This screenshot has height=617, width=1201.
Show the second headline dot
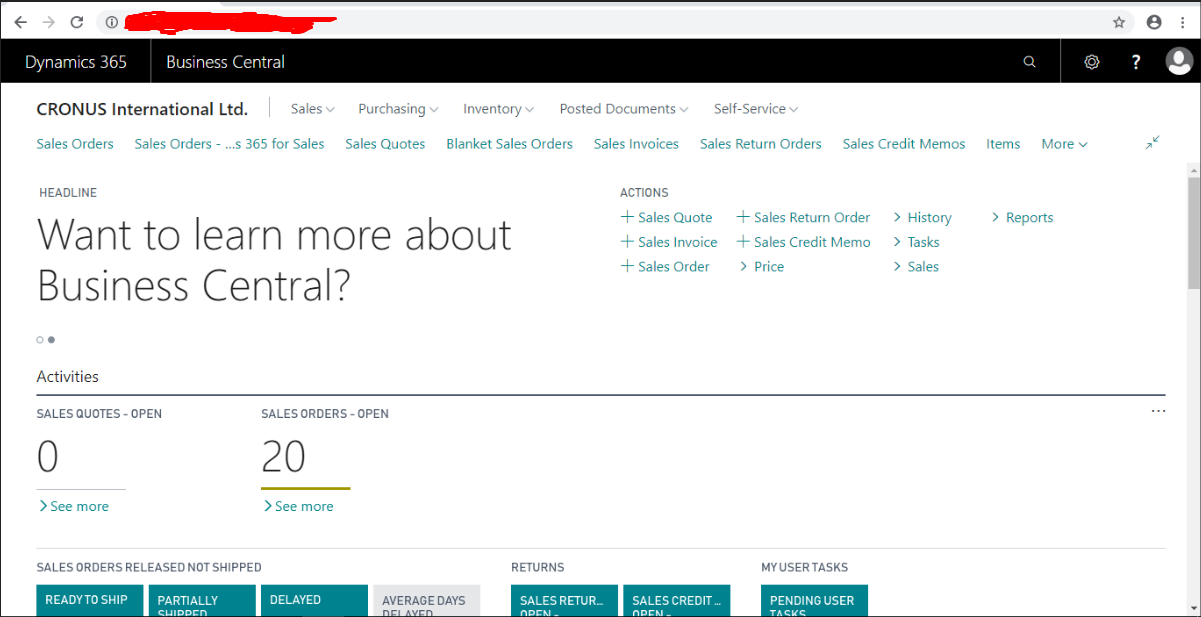tap(51, 340)
